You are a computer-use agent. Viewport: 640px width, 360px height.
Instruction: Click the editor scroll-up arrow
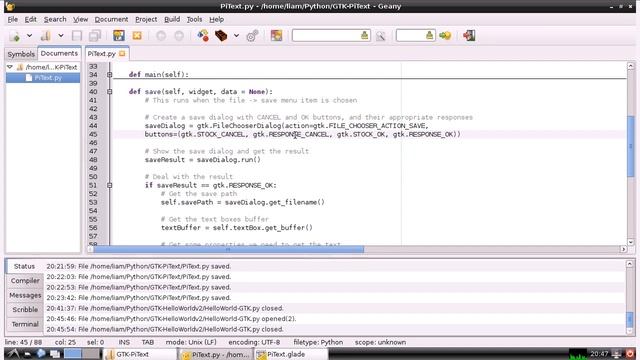click(x=631, y=66)
